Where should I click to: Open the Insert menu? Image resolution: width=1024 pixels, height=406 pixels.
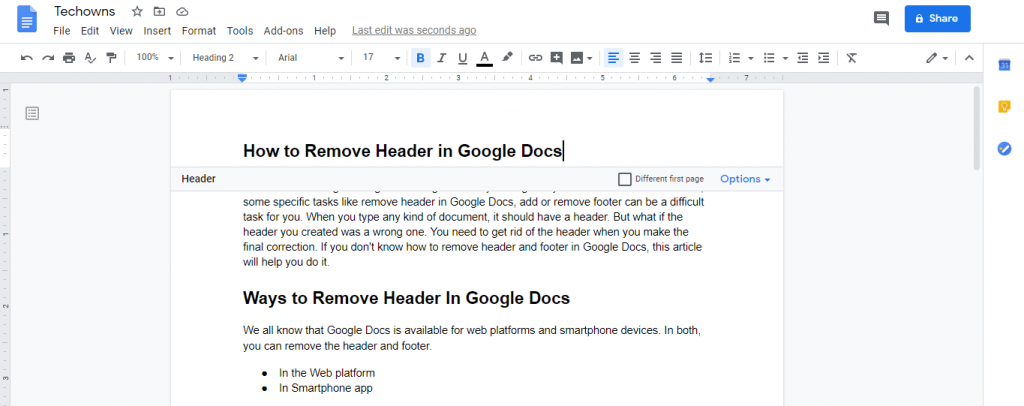click(x=157, y=31)
